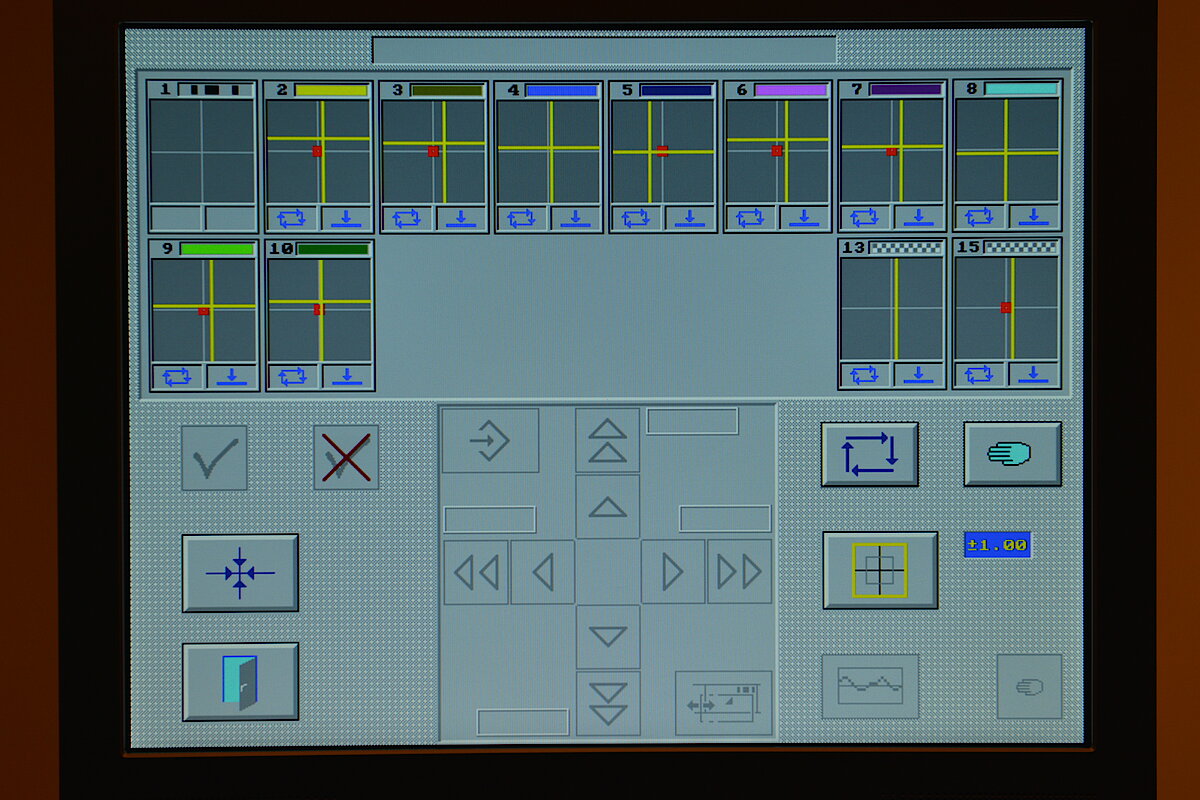Click the single down arrow button

(x=608, y=637)
